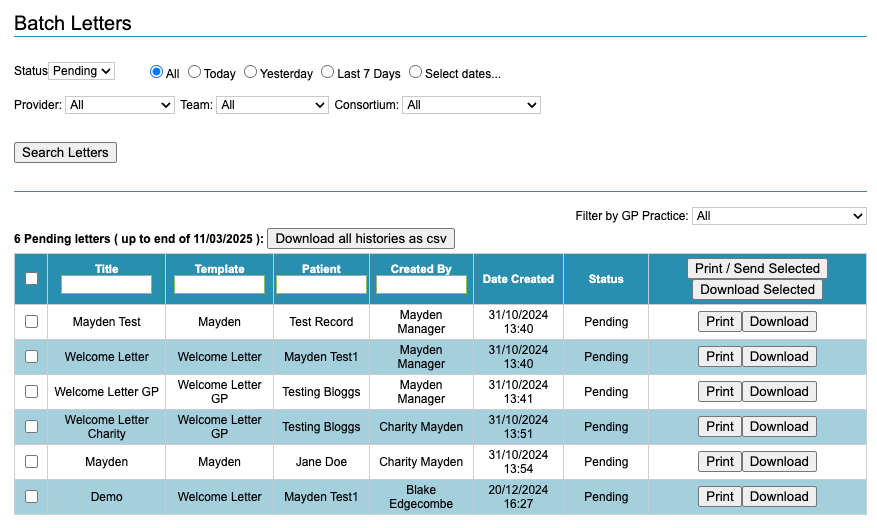Tick the checkbox for the Demo letter row
Image resolution: width=877 pixels, height=528 pixels.
[31, 497]
